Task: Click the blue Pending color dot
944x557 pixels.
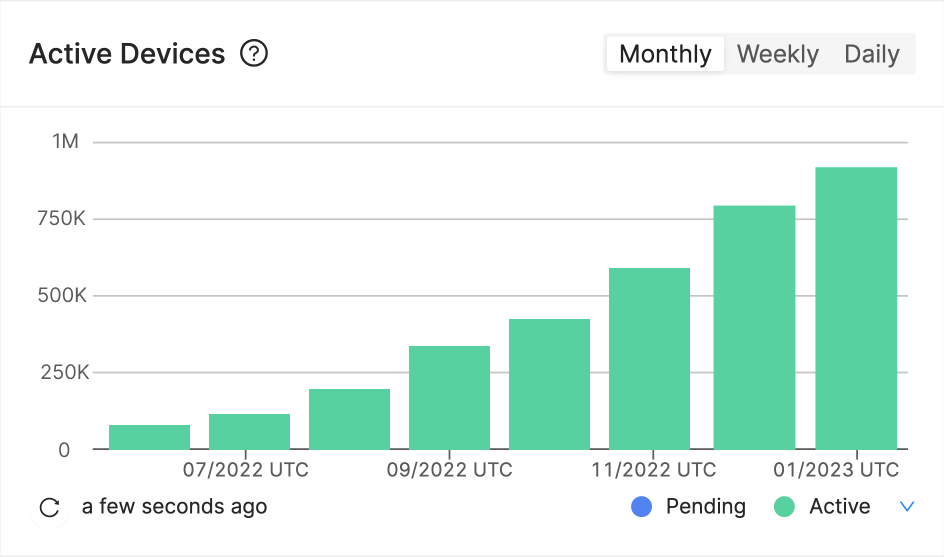Action: pyautogui.click(x=642, y=507)
